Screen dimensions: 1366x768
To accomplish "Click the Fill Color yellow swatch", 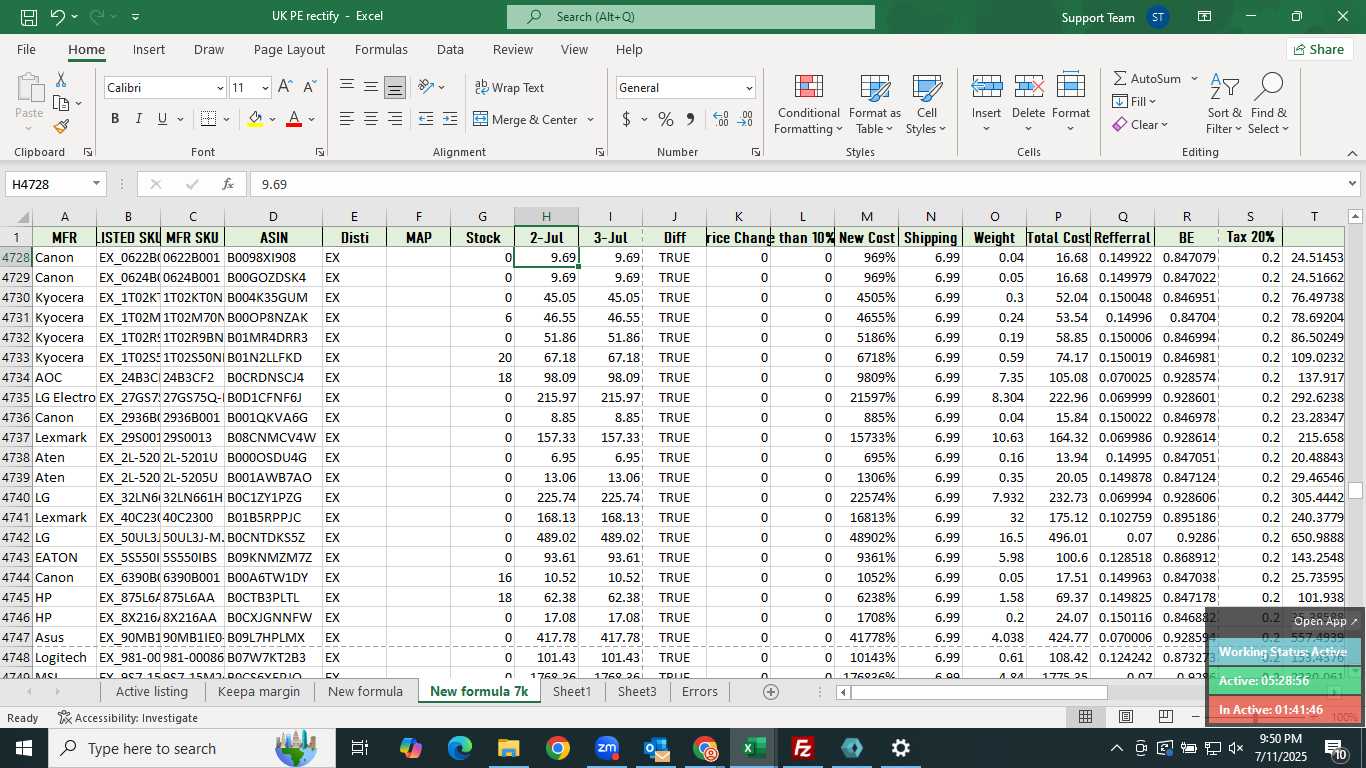I will (x=255, y=119).
